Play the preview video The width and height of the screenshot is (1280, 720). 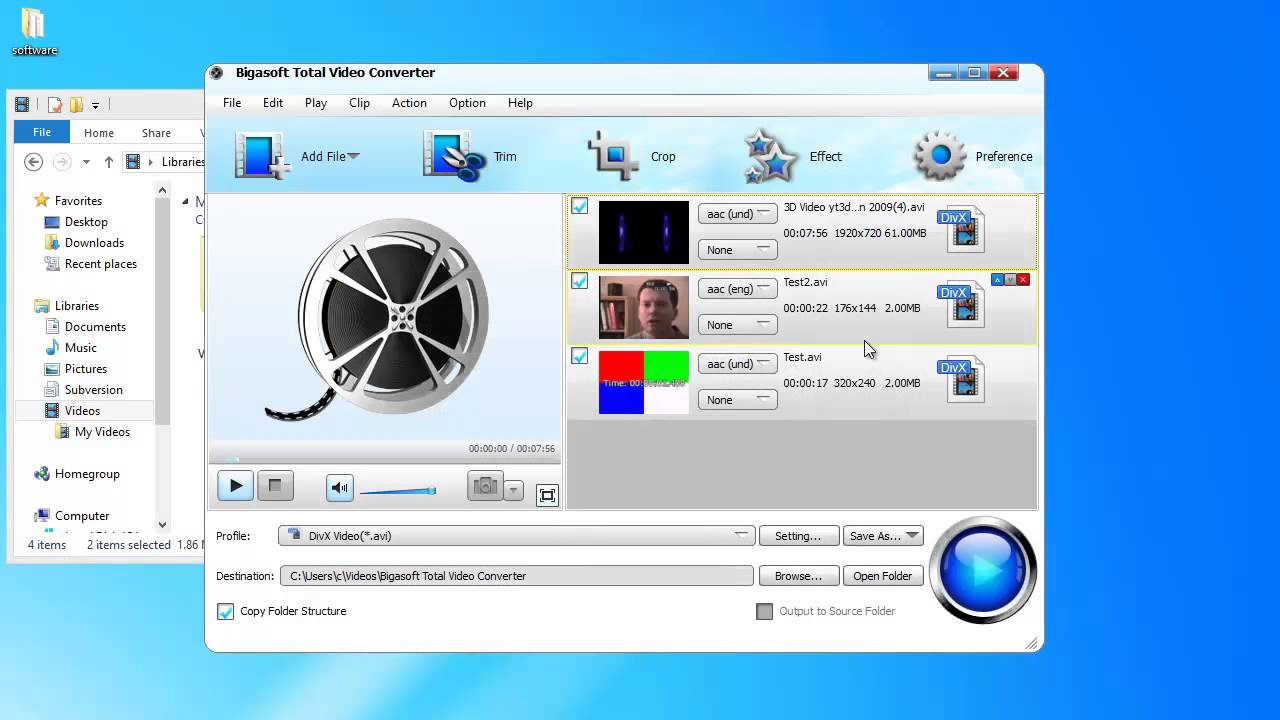pos(236,487)
